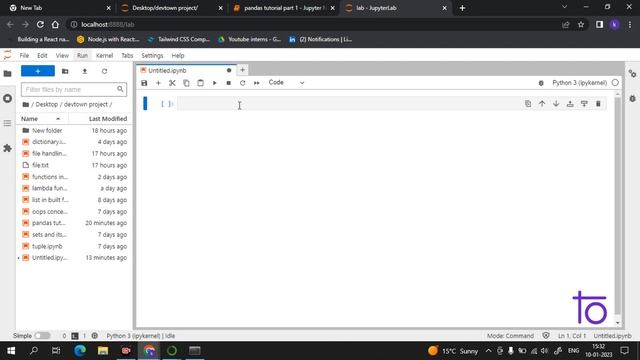Insert a cell below using the plus icon
This screenshot has height=360, width=640.
pos(158,83)
